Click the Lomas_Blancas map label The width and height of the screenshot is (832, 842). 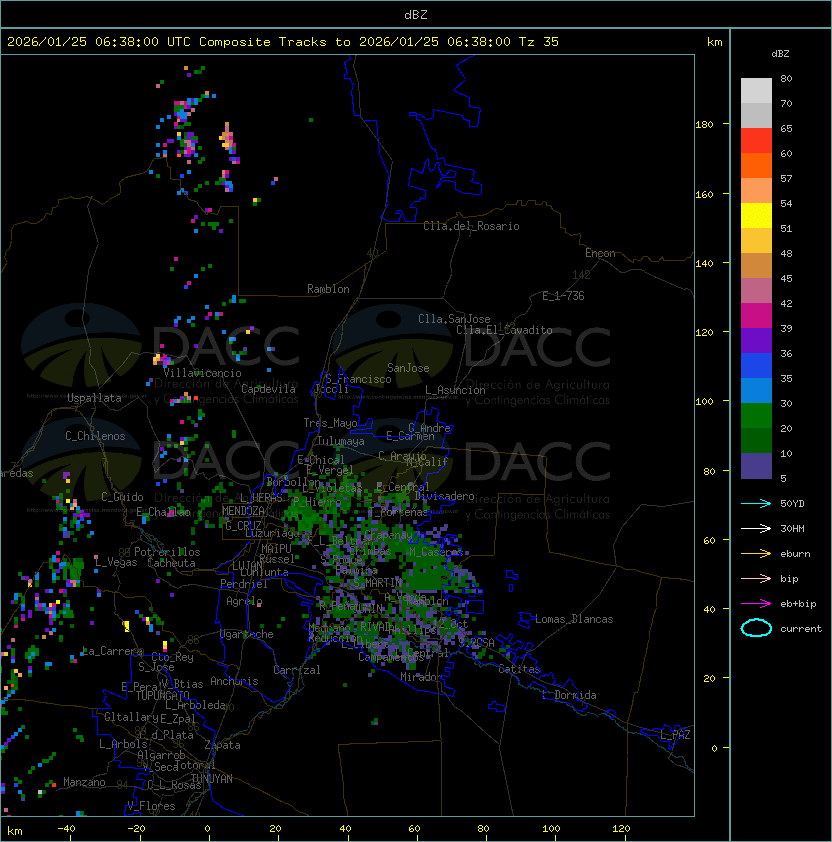coord(574,619)
